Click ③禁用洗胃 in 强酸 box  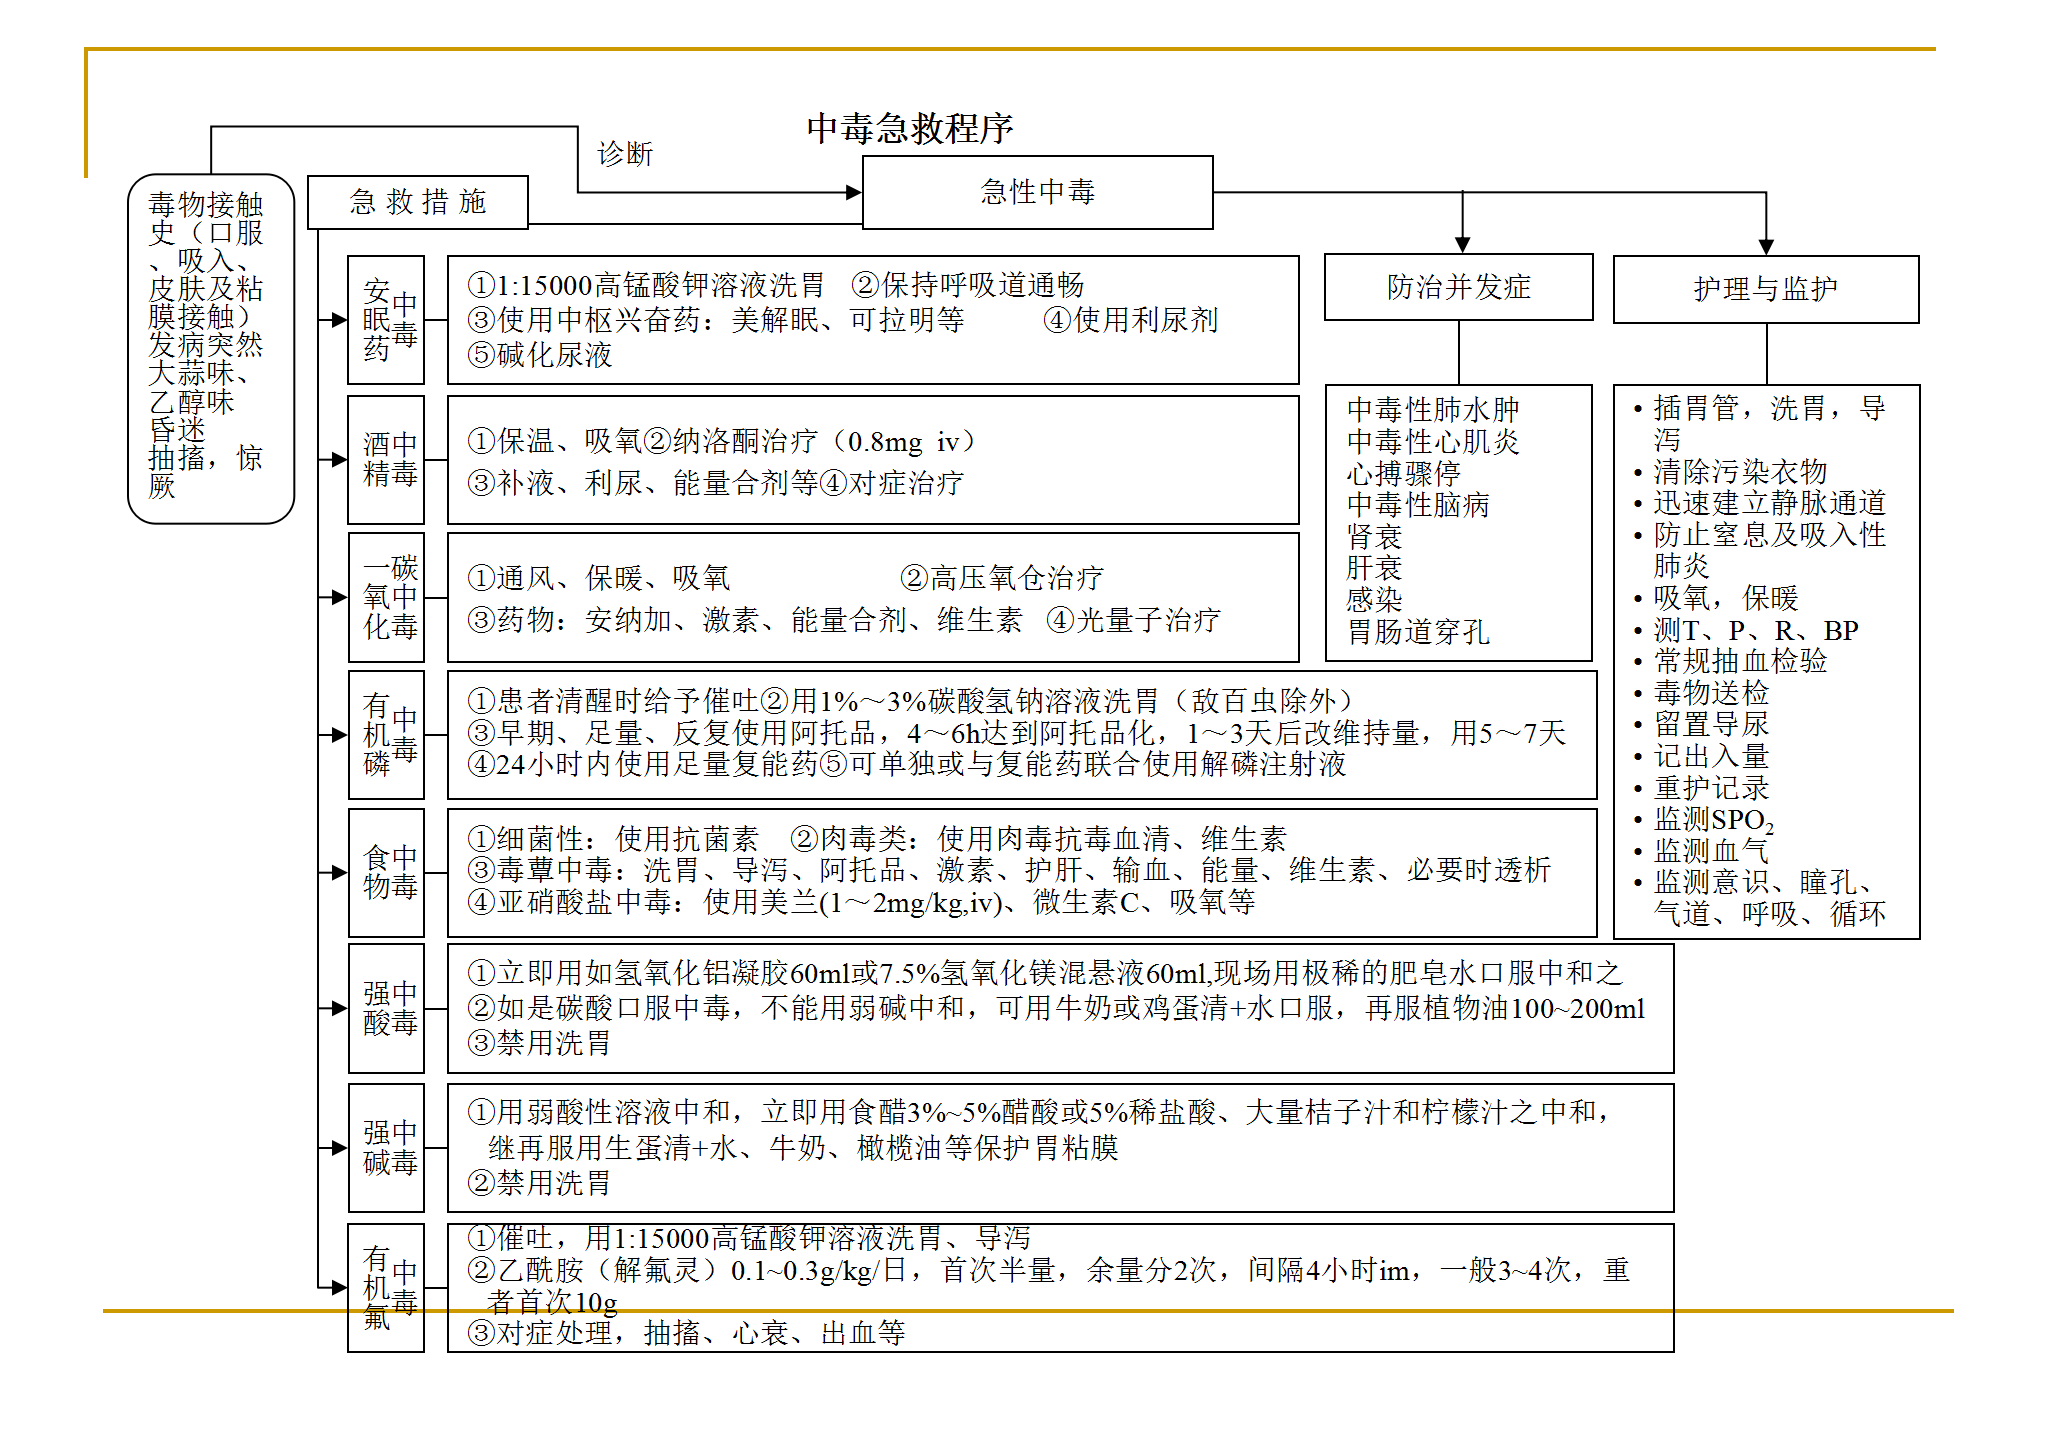click(539, 1044)
